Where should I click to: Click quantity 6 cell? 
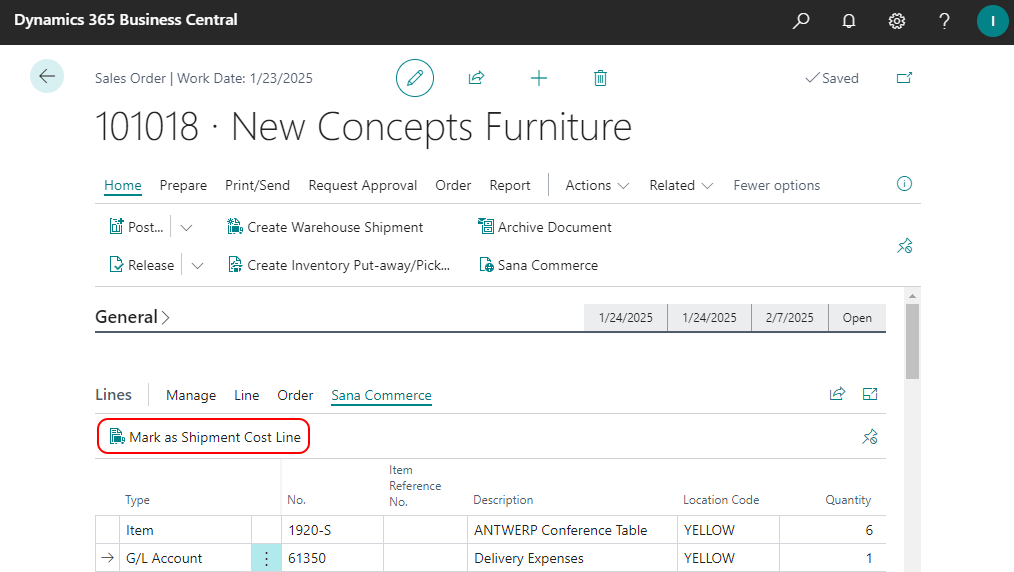[x=832, y=530]
